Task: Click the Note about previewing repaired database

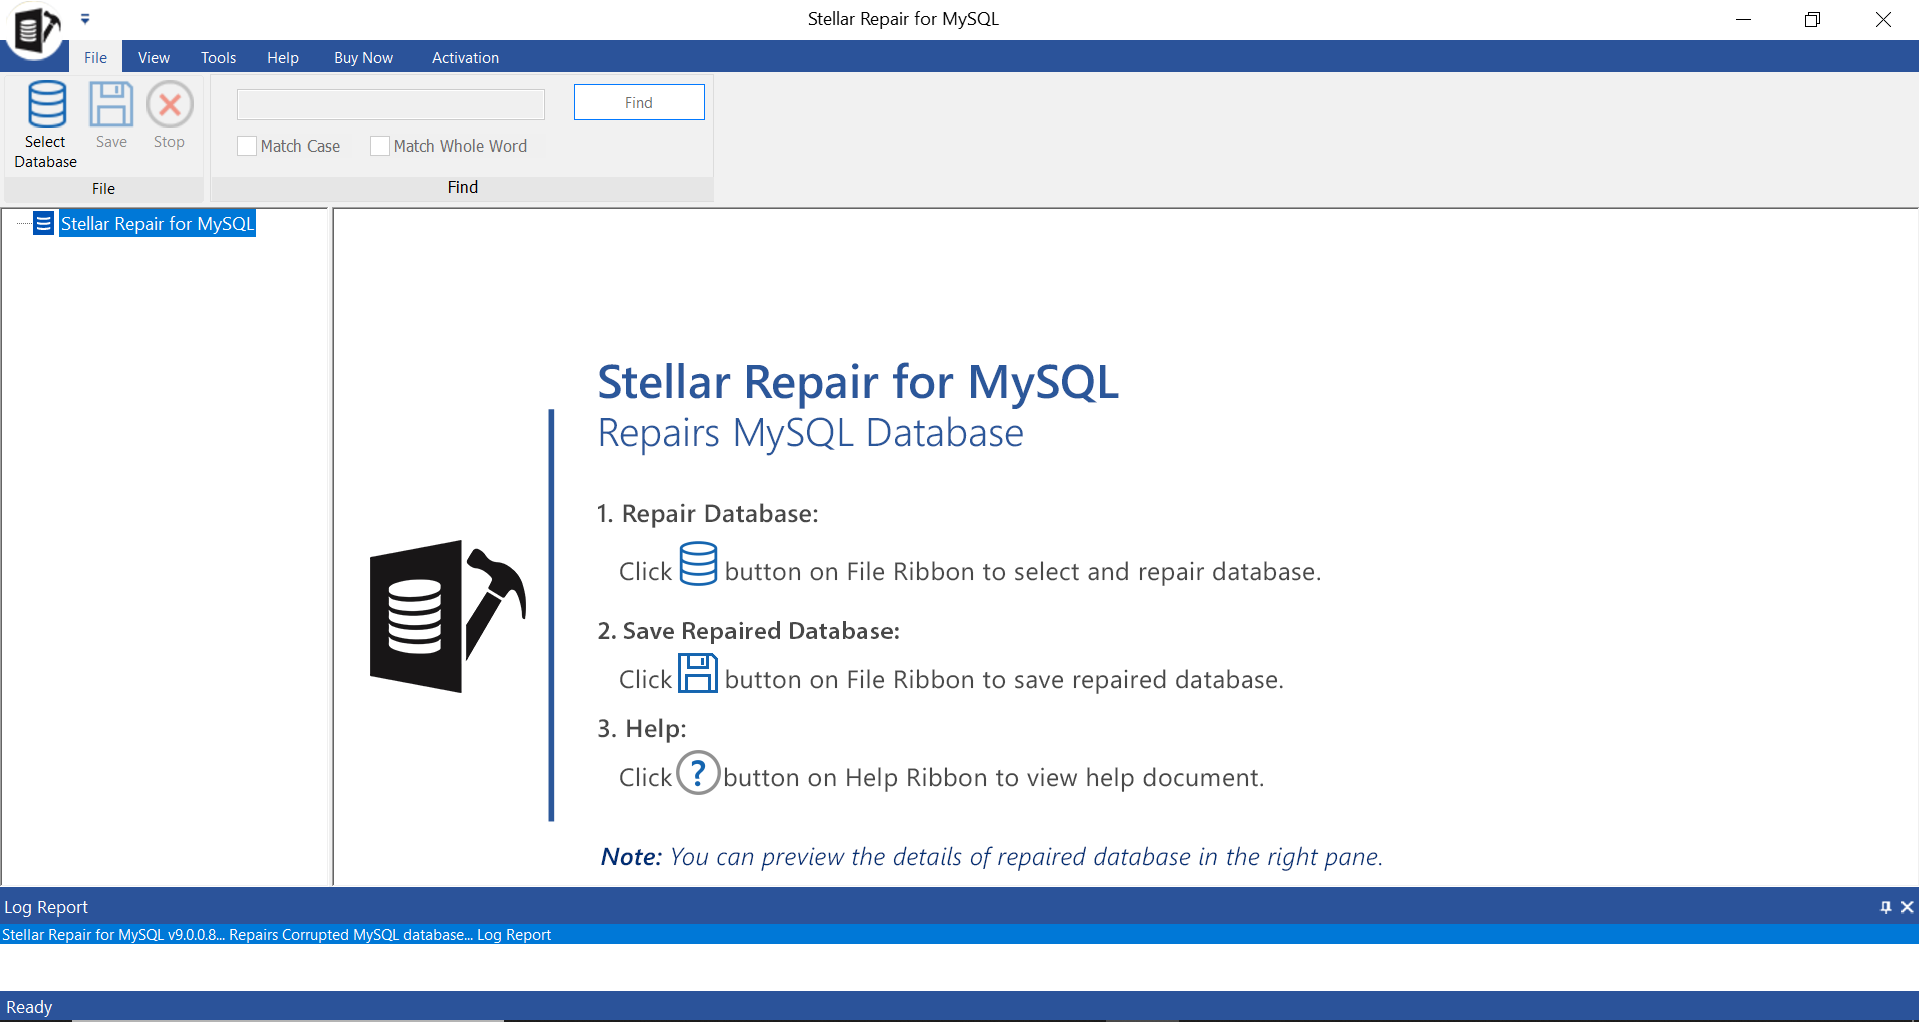Action: pos(992,857)
